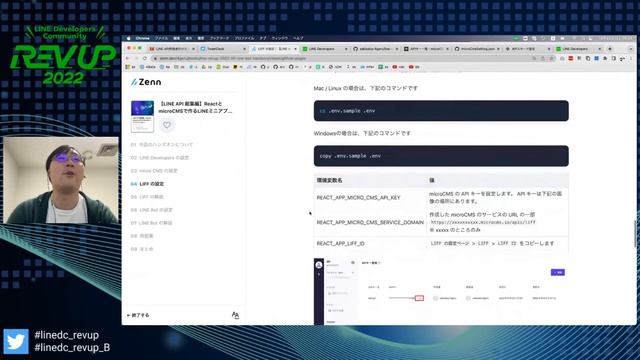Open chapter 09 まとめ
The height and width of the screenshot is (360, 640).
(x=142, y=249)
